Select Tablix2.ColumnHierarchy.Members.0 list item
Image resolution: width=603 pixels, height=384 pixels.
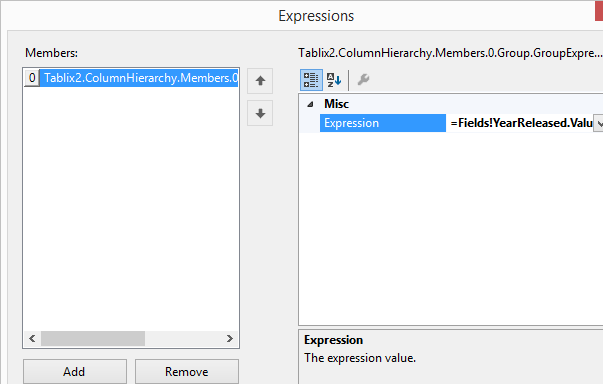pos(139,78)
